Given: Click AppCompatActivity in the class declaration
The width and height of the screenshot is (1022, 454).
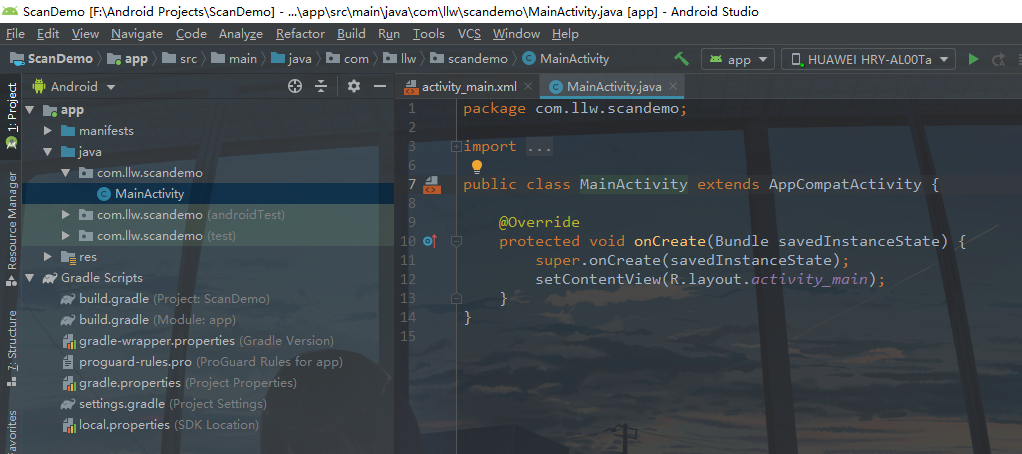Looking at the screenshot, I should point(845,184).
